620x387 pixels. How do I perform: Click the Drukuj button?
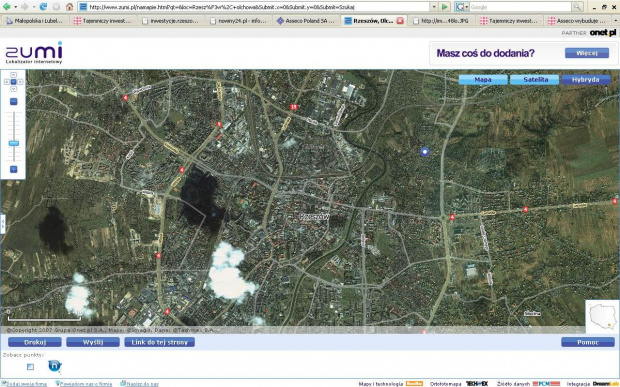tap(35, 342)
